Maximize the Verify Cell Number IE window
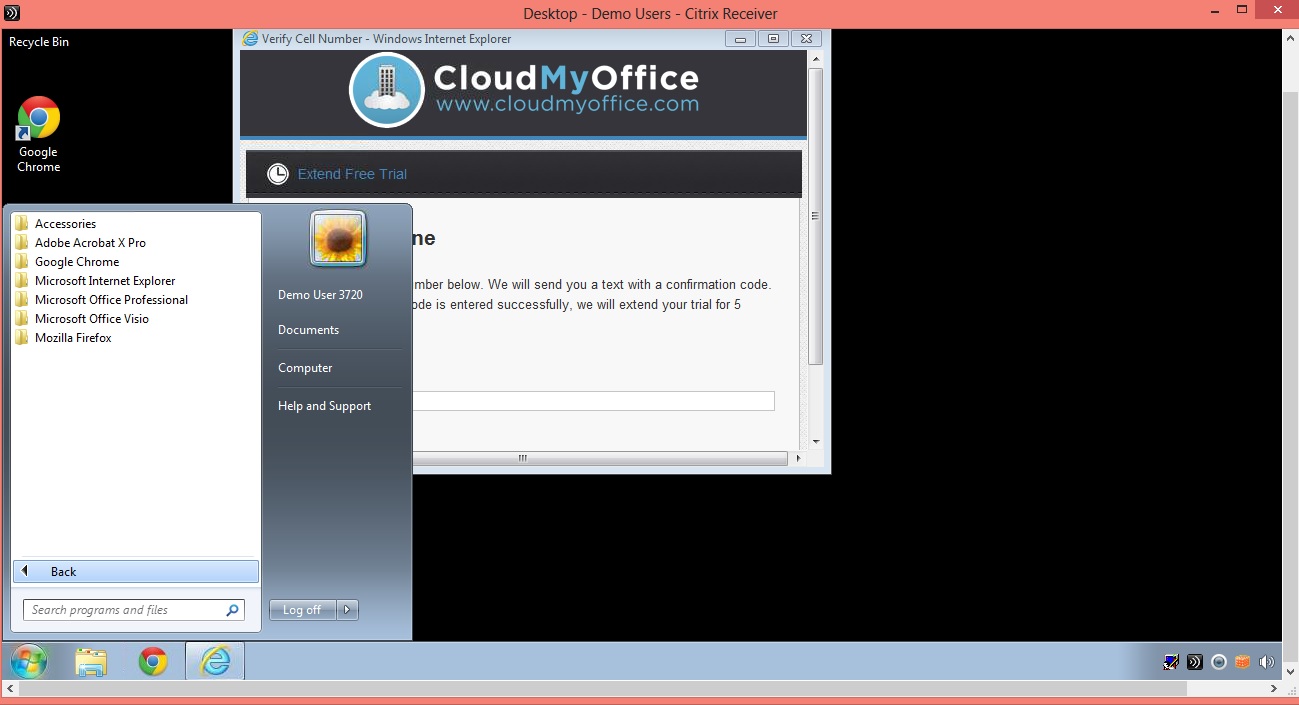1299x705 pixels. pos(772,39)
